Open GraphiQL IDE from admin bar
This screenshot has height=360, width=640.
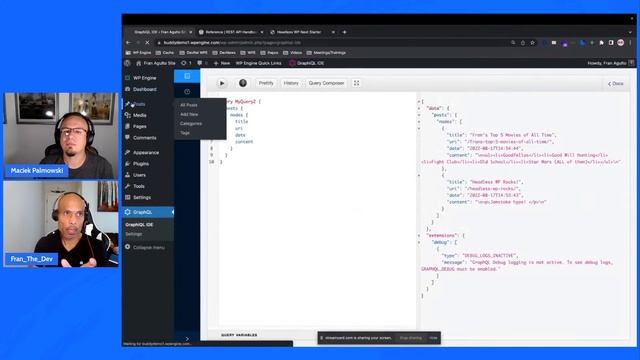[307, 63]
